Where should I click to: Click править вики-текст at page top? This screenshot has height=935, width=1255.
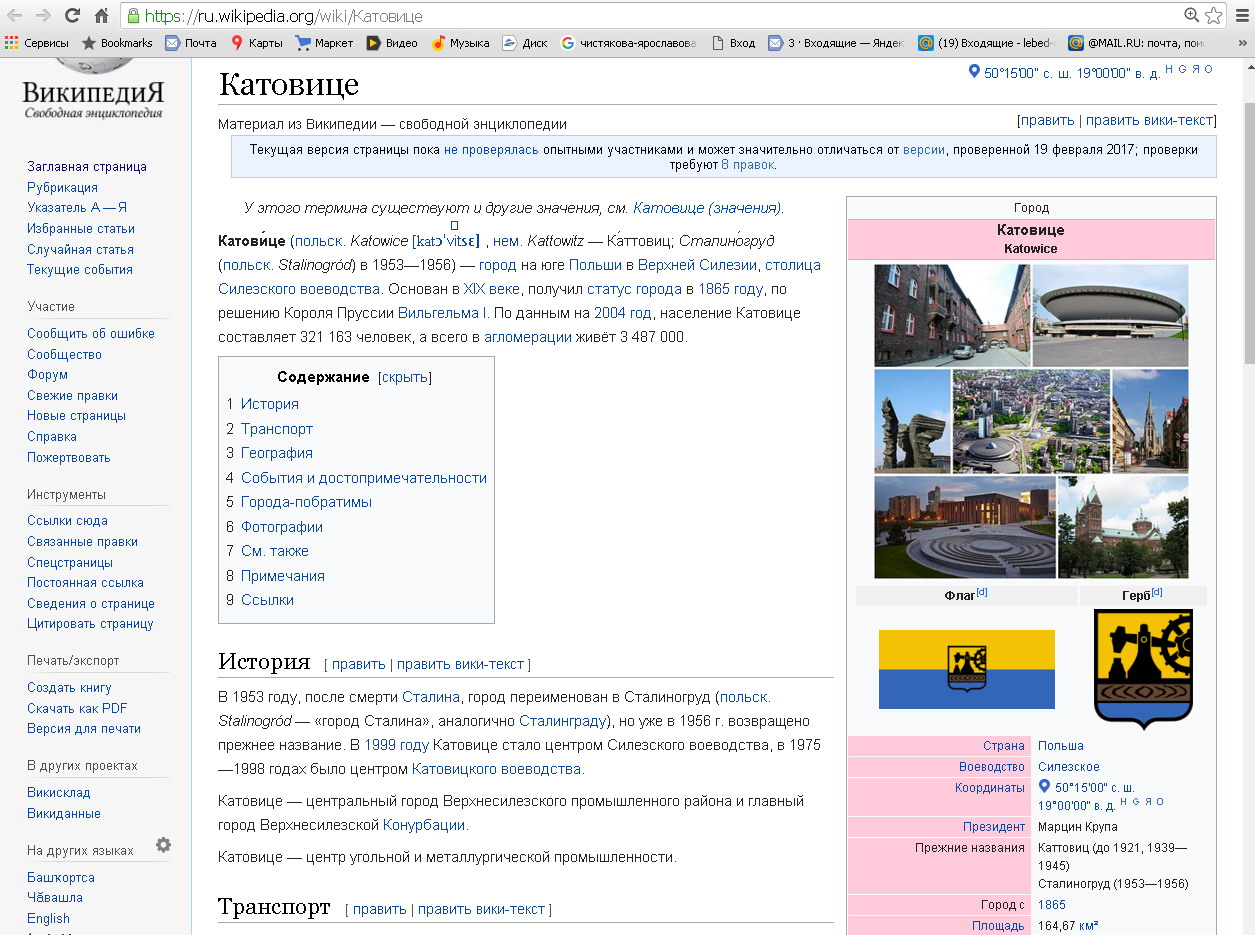[1149, 120]
